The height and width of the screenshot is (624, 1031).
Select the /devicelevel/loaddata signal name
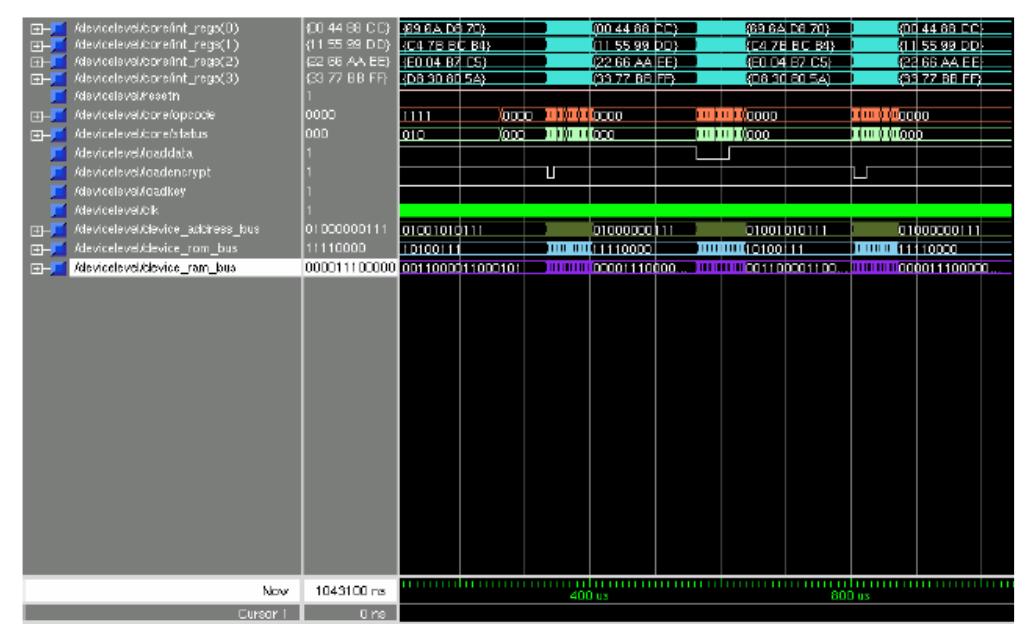click(x=133, y=153)
